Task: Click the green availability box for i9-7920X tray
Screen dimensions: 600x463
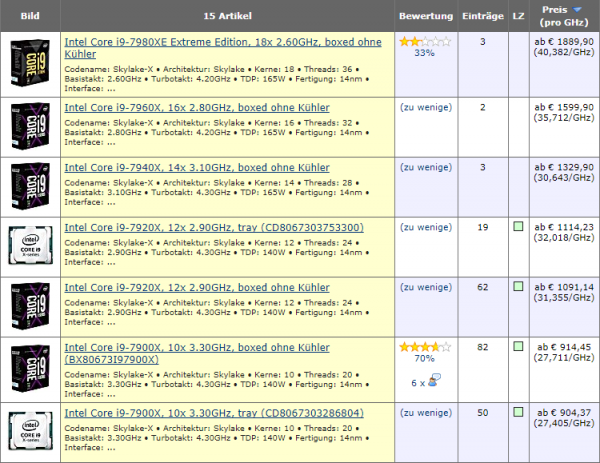Action: [518, 228]
